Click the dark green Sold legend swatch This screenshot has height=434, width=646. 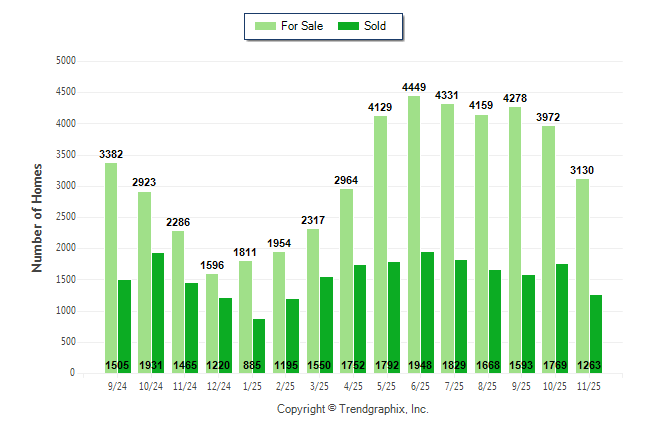pyautogui.click(x=349, y=26)
